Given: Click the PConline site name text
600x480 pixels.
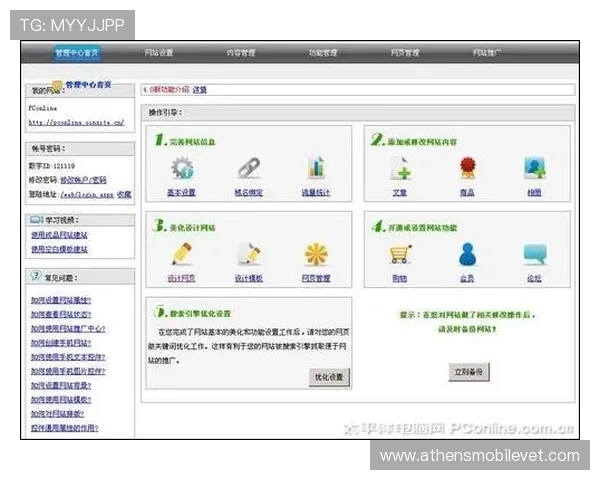Looking at the screenshot, I should (x=43, y=108).
